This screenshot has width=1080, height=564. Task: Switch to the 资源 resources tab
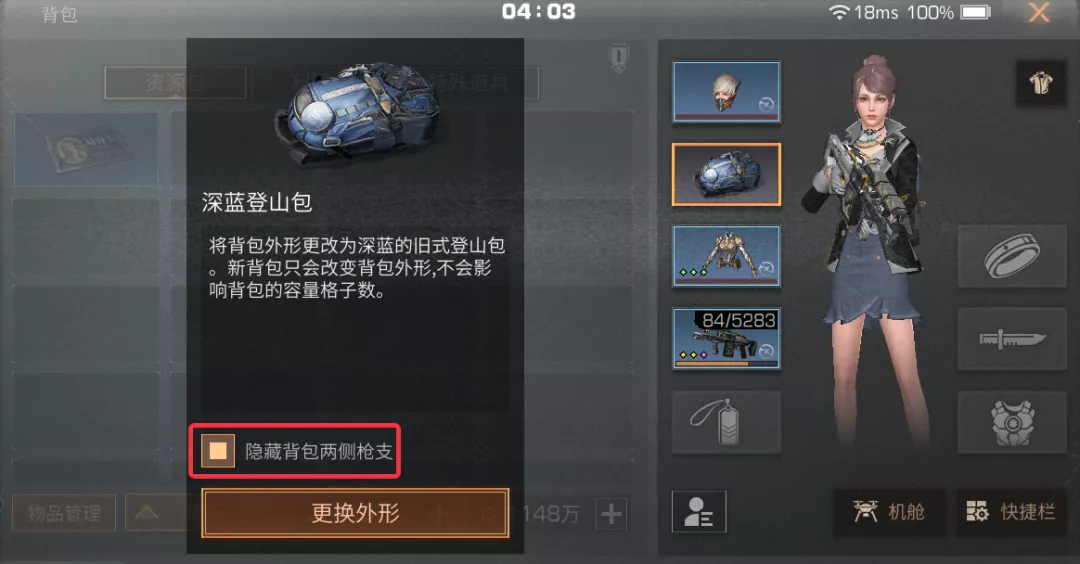coord(175,83)
